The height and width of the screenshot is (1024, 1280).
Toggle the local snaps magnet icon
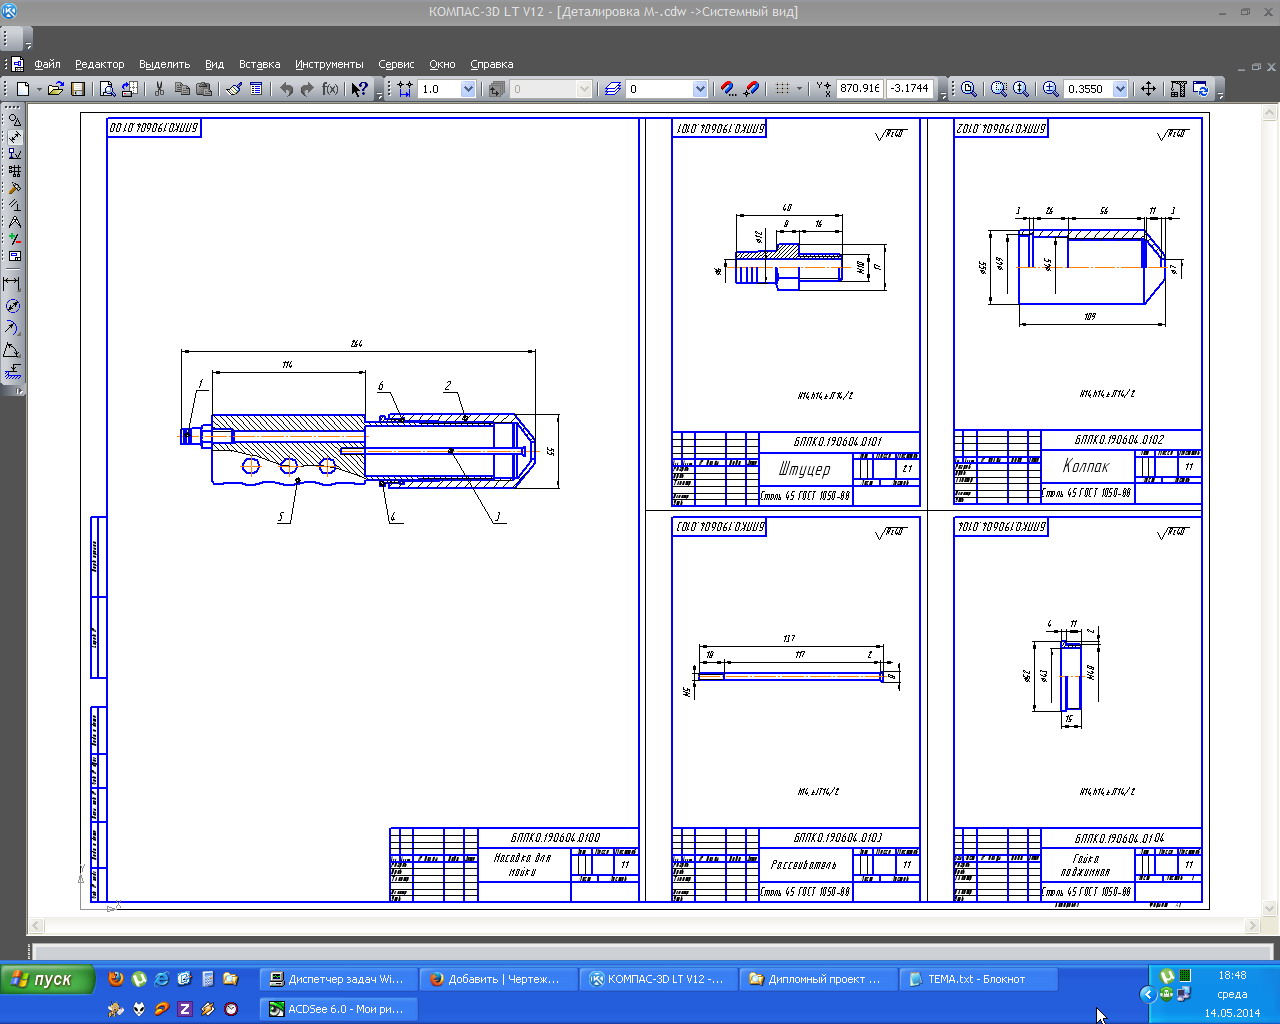pos(751,89)
